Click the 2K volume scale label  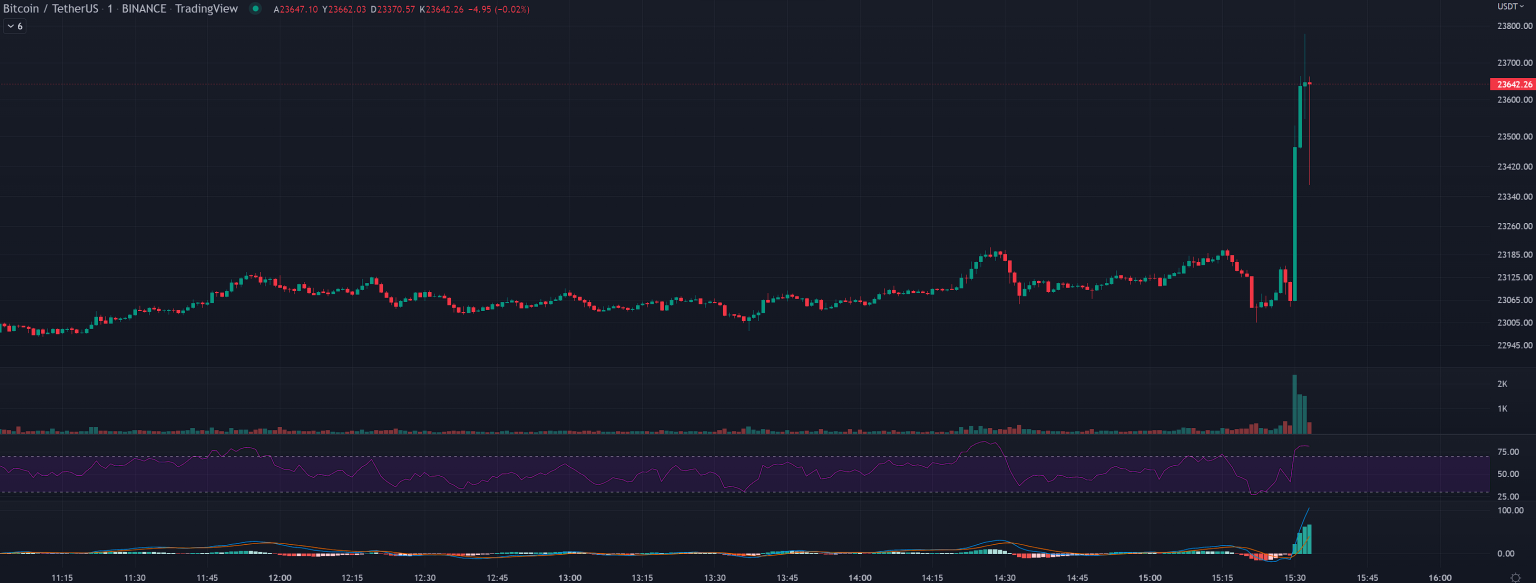coord(1502,384)
